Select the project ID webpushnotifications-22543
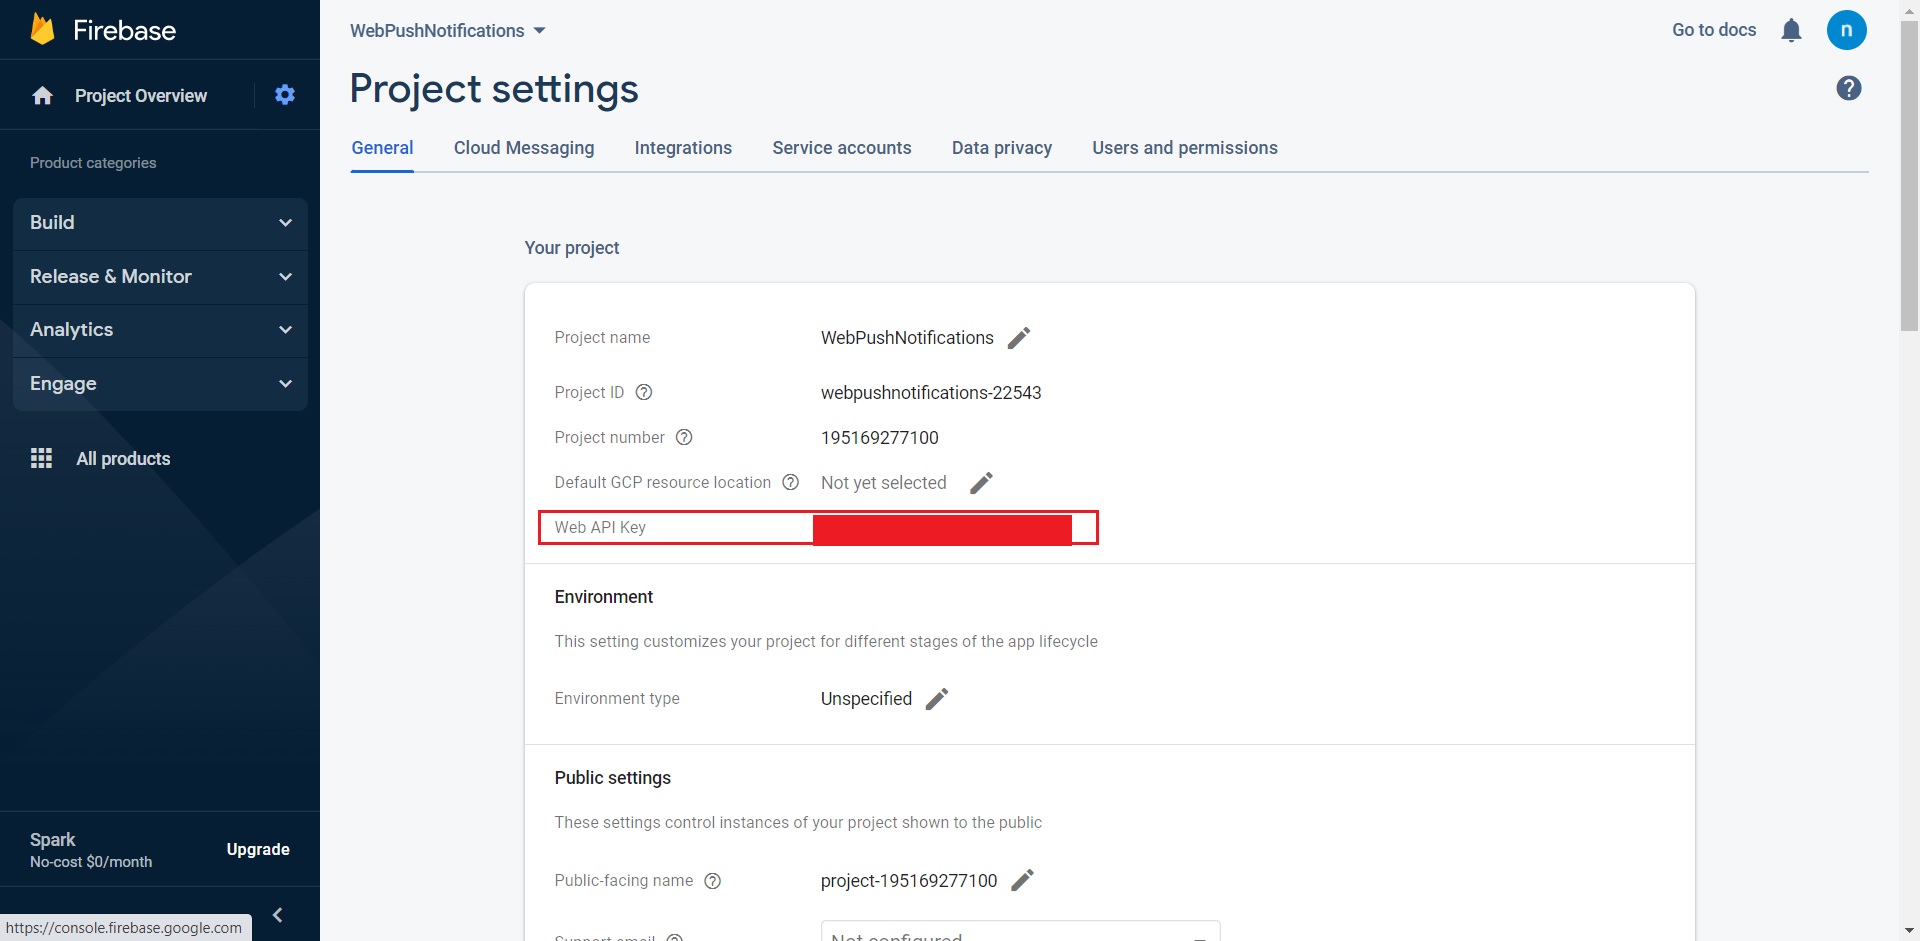This screenshot has width=1920, height=941. click(x=931, y=393)
